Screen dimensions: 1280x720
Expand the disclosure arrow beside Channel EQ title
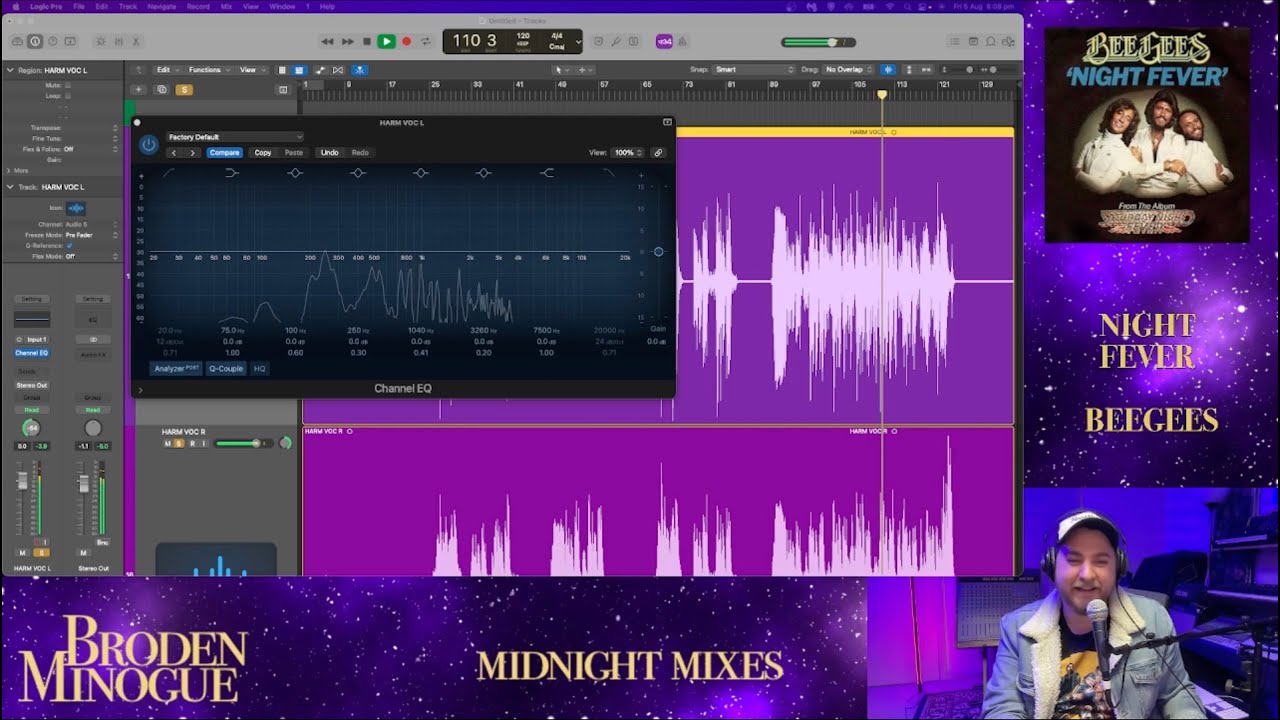coord(140,390)
